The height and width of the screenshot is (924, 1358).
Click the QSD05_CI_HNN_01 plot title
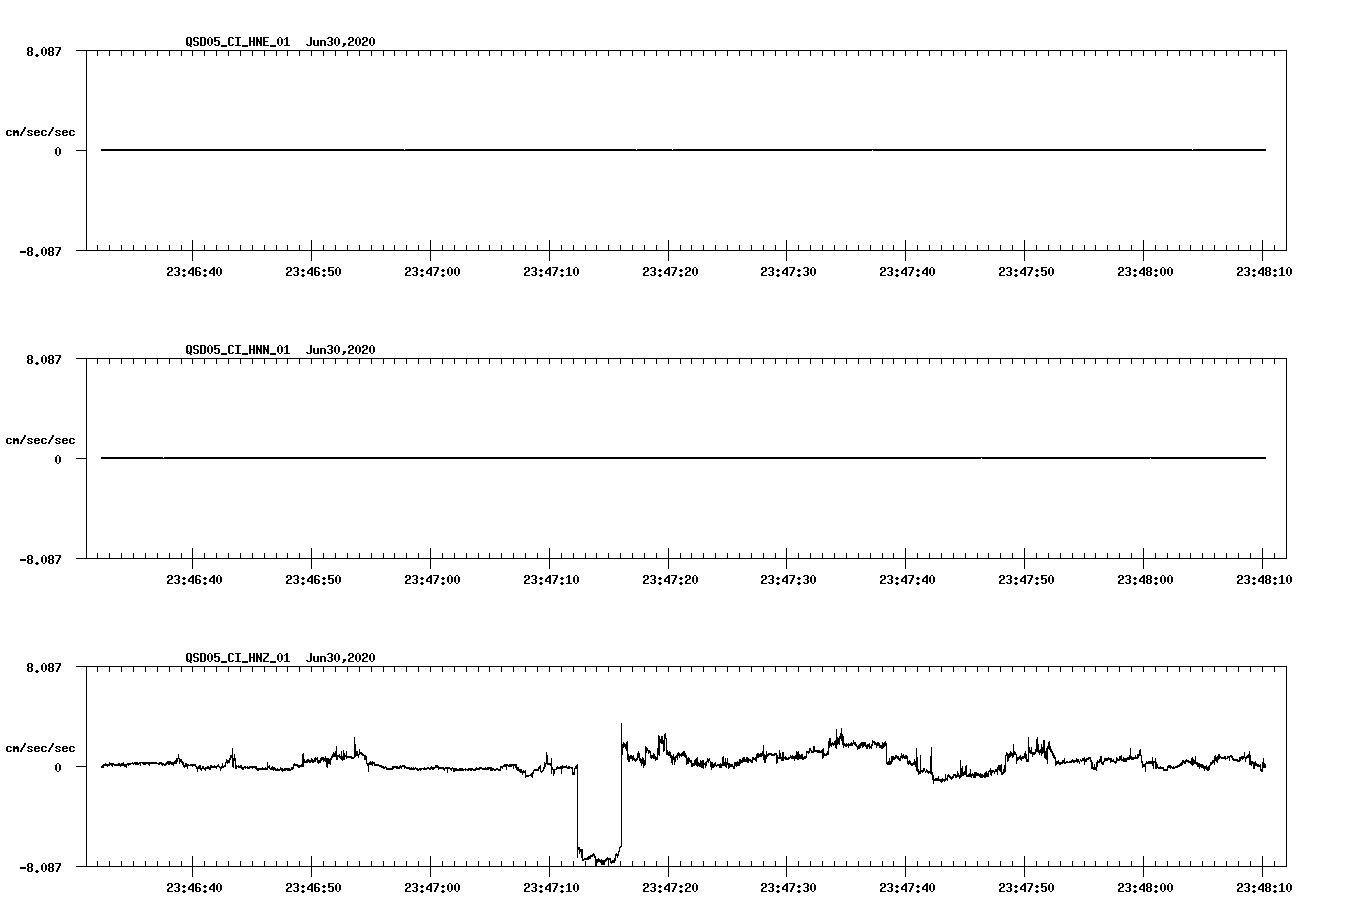click(x=280, y=349)
